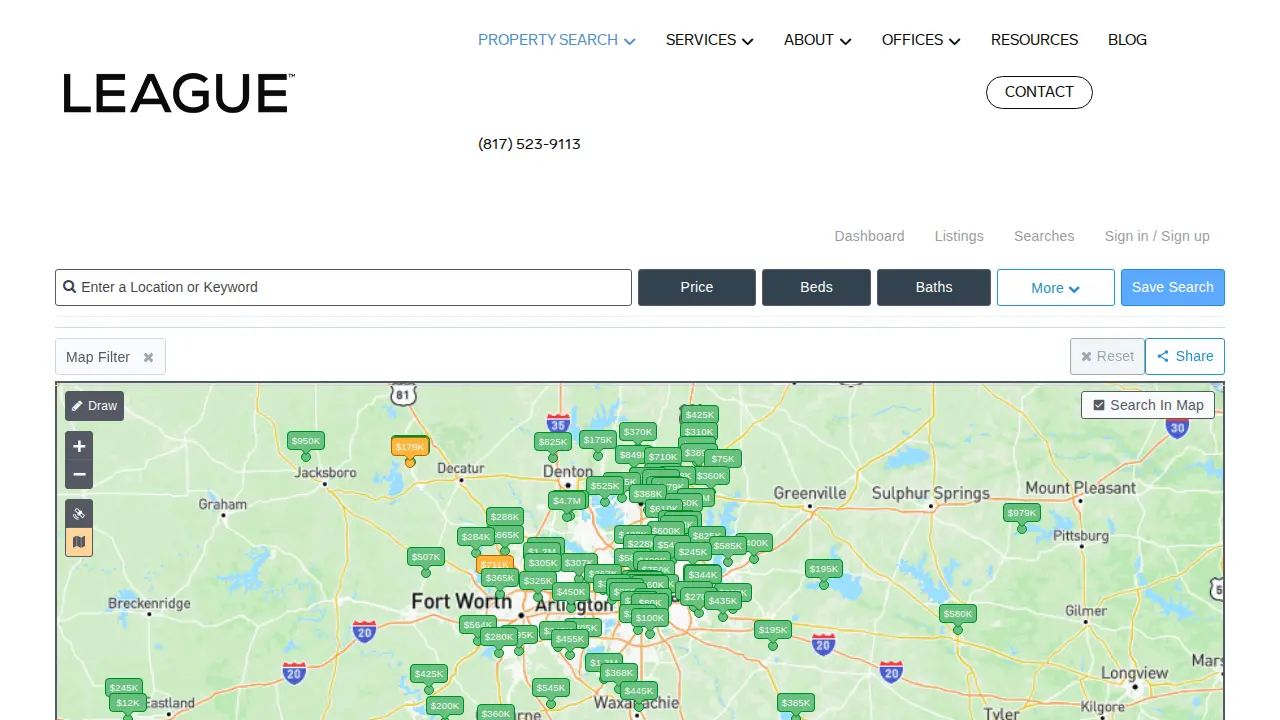The image size is (1280, 720).
Task: Click the $245K marker above Eastland
Action: click(124, 688)
